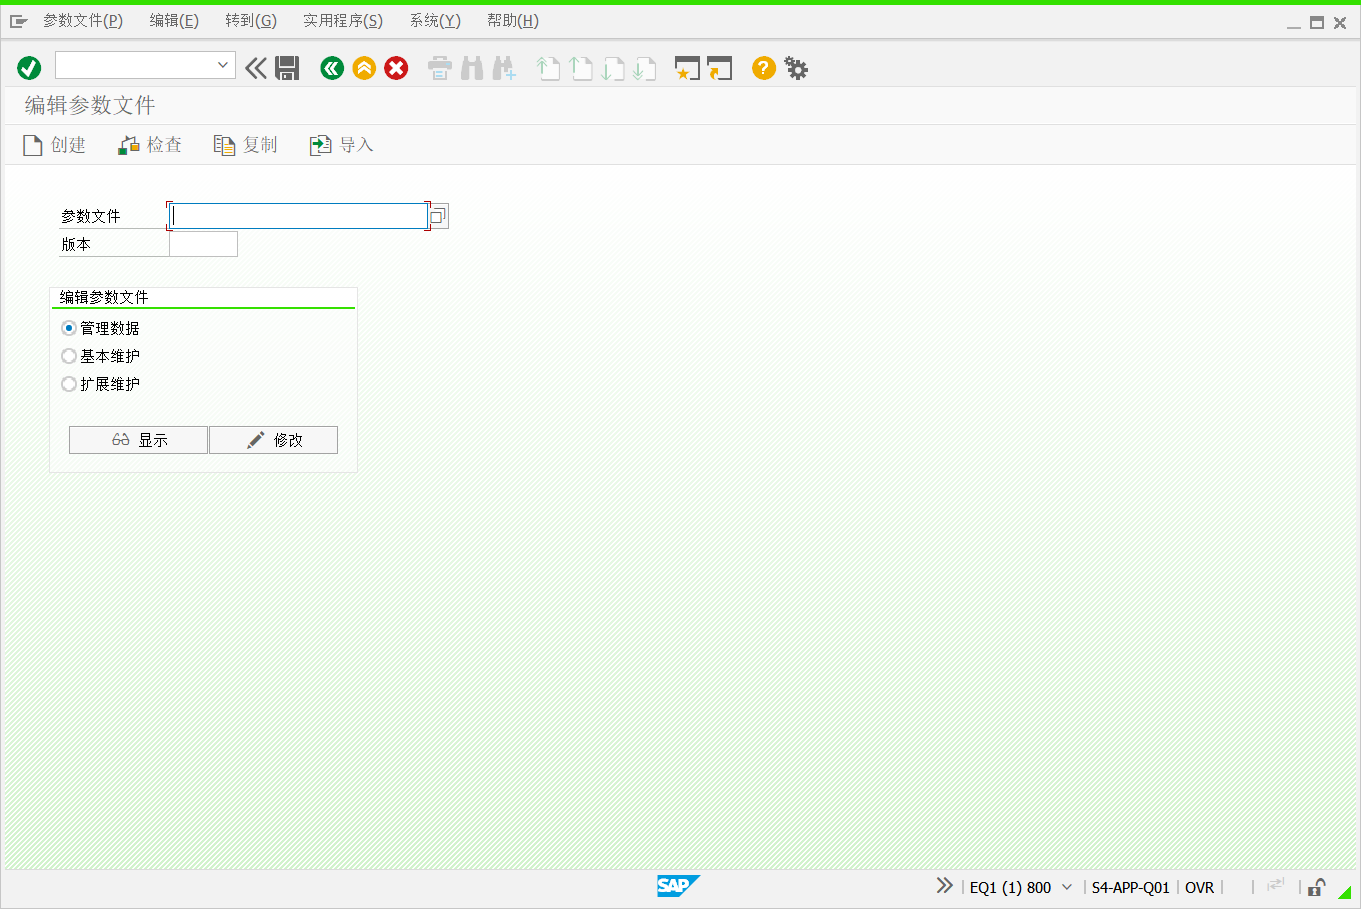Click the Previous Page icon

click(581, 68)
